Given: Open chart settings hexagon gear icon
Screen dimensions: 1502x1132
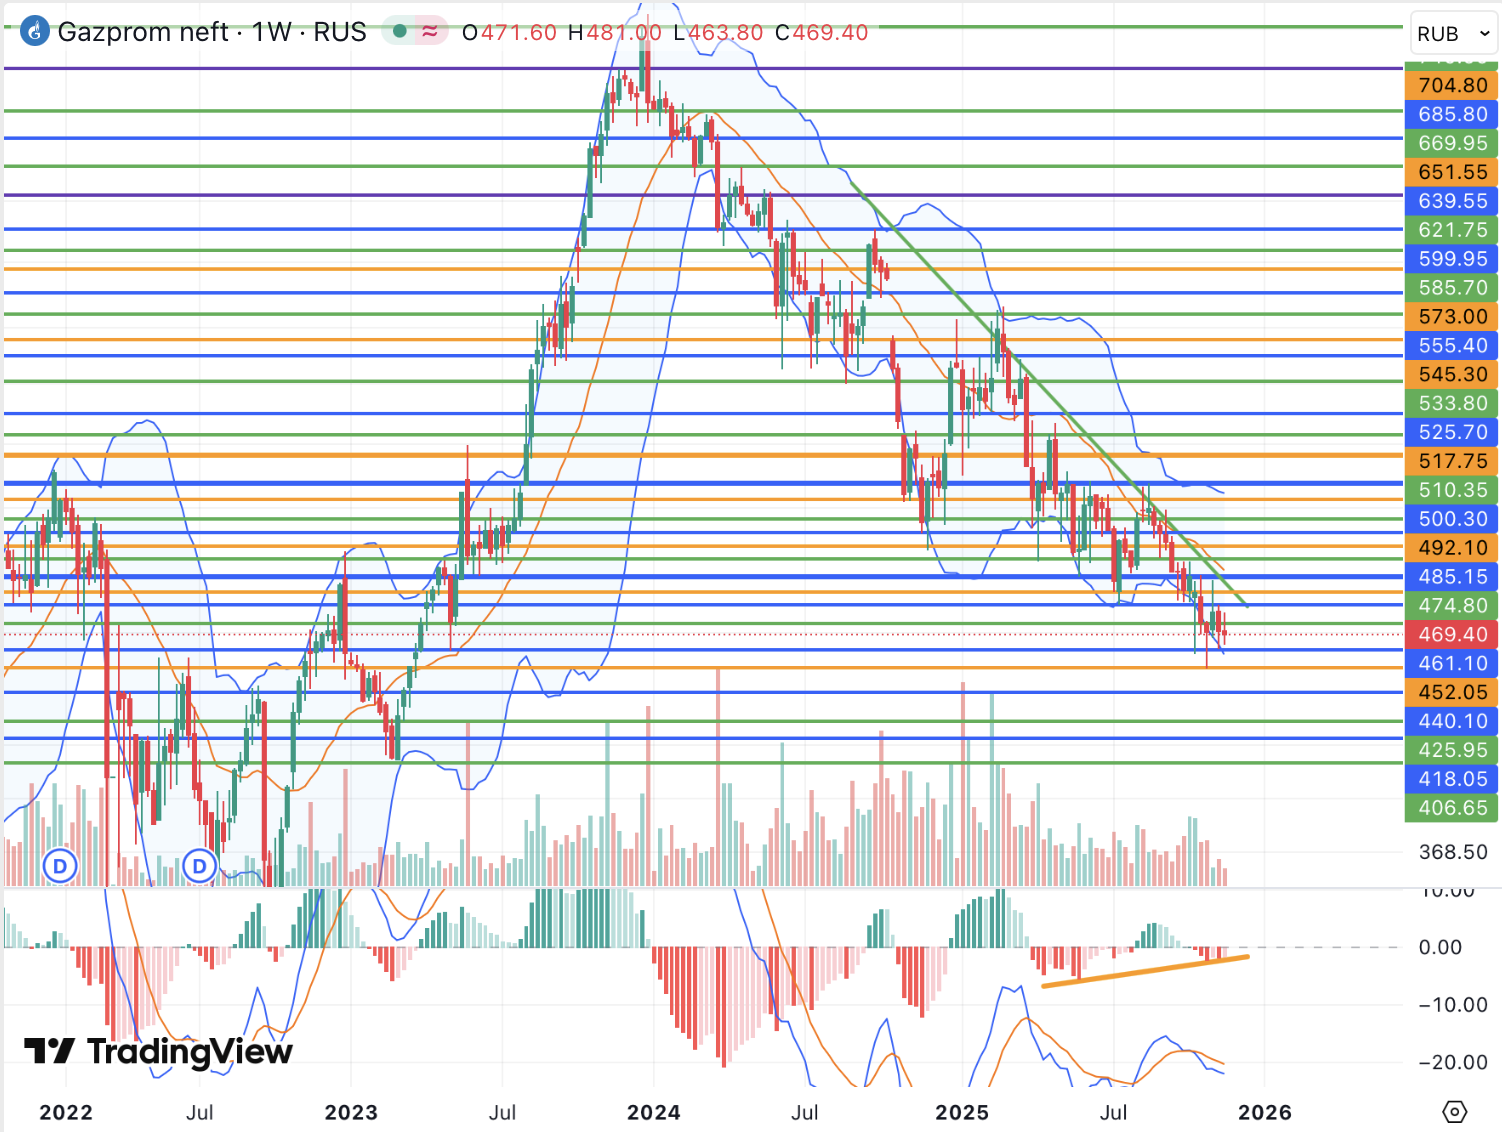Looking at the screenshot, I should click(x=1455, y=1112).
